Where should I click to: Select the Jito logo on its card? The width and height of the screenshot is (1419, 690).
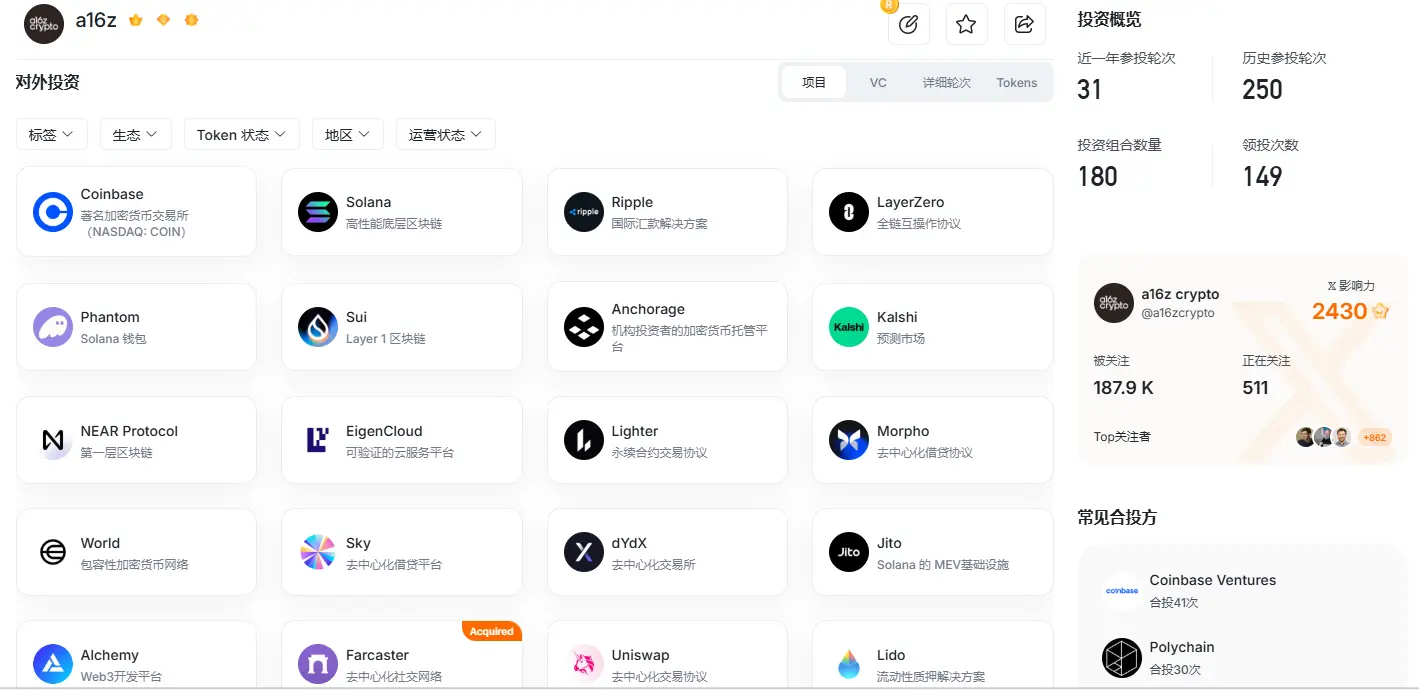tap(848, 551)
